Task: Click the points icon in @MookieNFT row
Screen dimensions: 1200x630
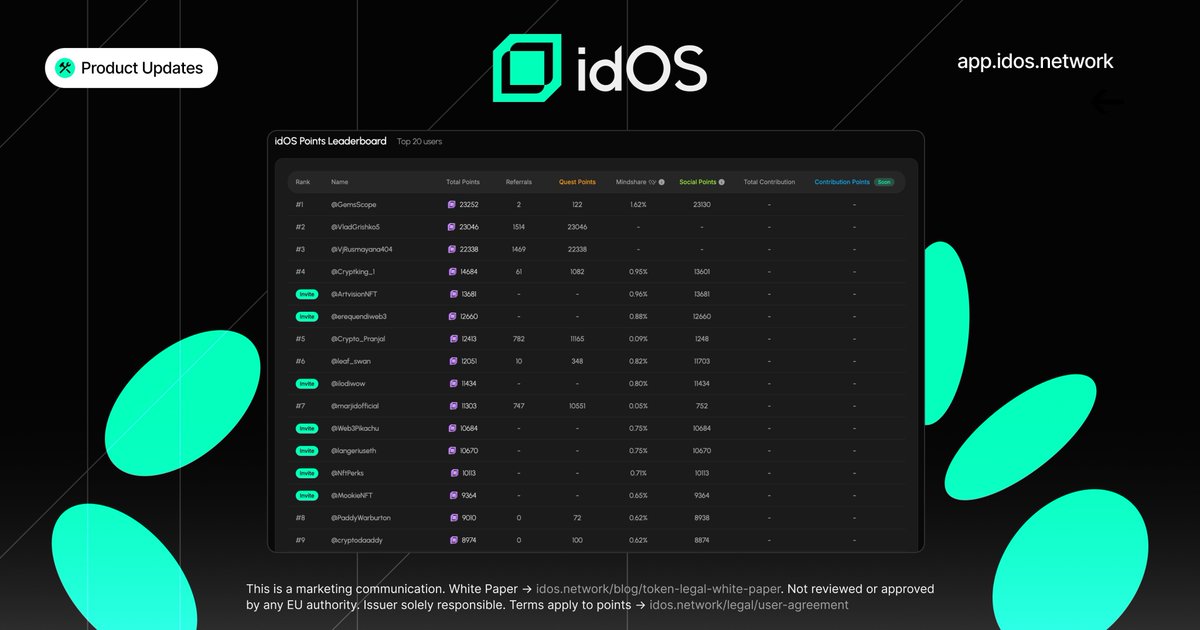Action: pos(452,495)
